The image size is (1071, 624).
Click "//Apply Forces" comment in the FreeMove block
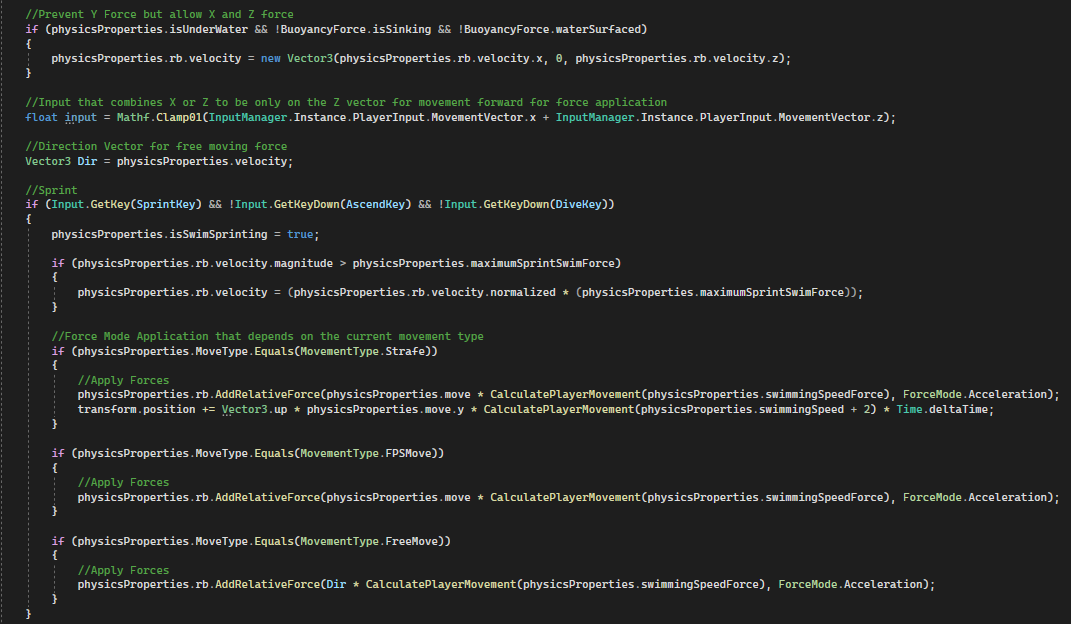124,571
